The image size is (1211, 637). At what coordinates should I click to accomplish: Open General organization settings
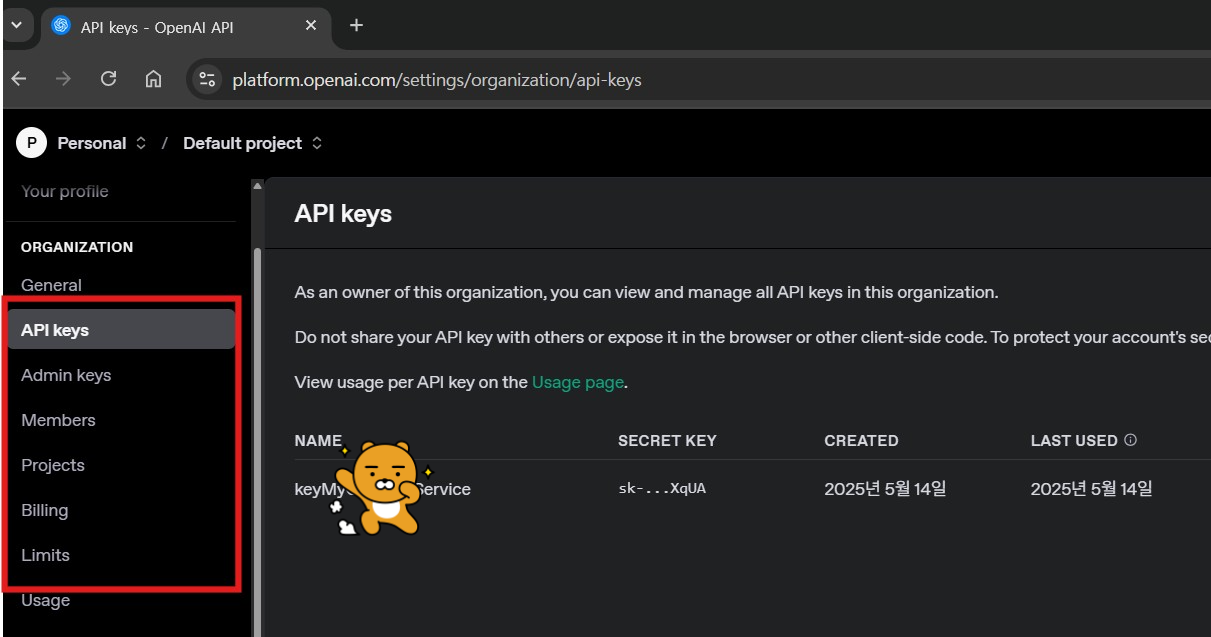pos(51,285)
